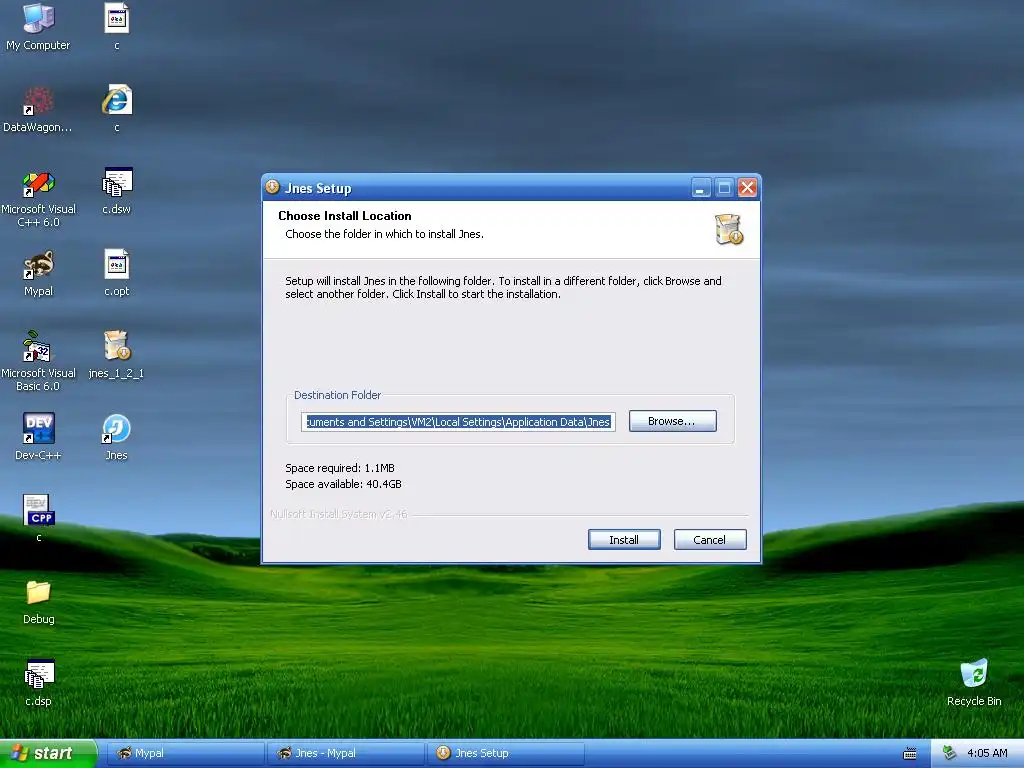The width and height of the screenshot is (1024, 768).
Task: Click the installer box icon in setup header
Action: click(729, 229)
